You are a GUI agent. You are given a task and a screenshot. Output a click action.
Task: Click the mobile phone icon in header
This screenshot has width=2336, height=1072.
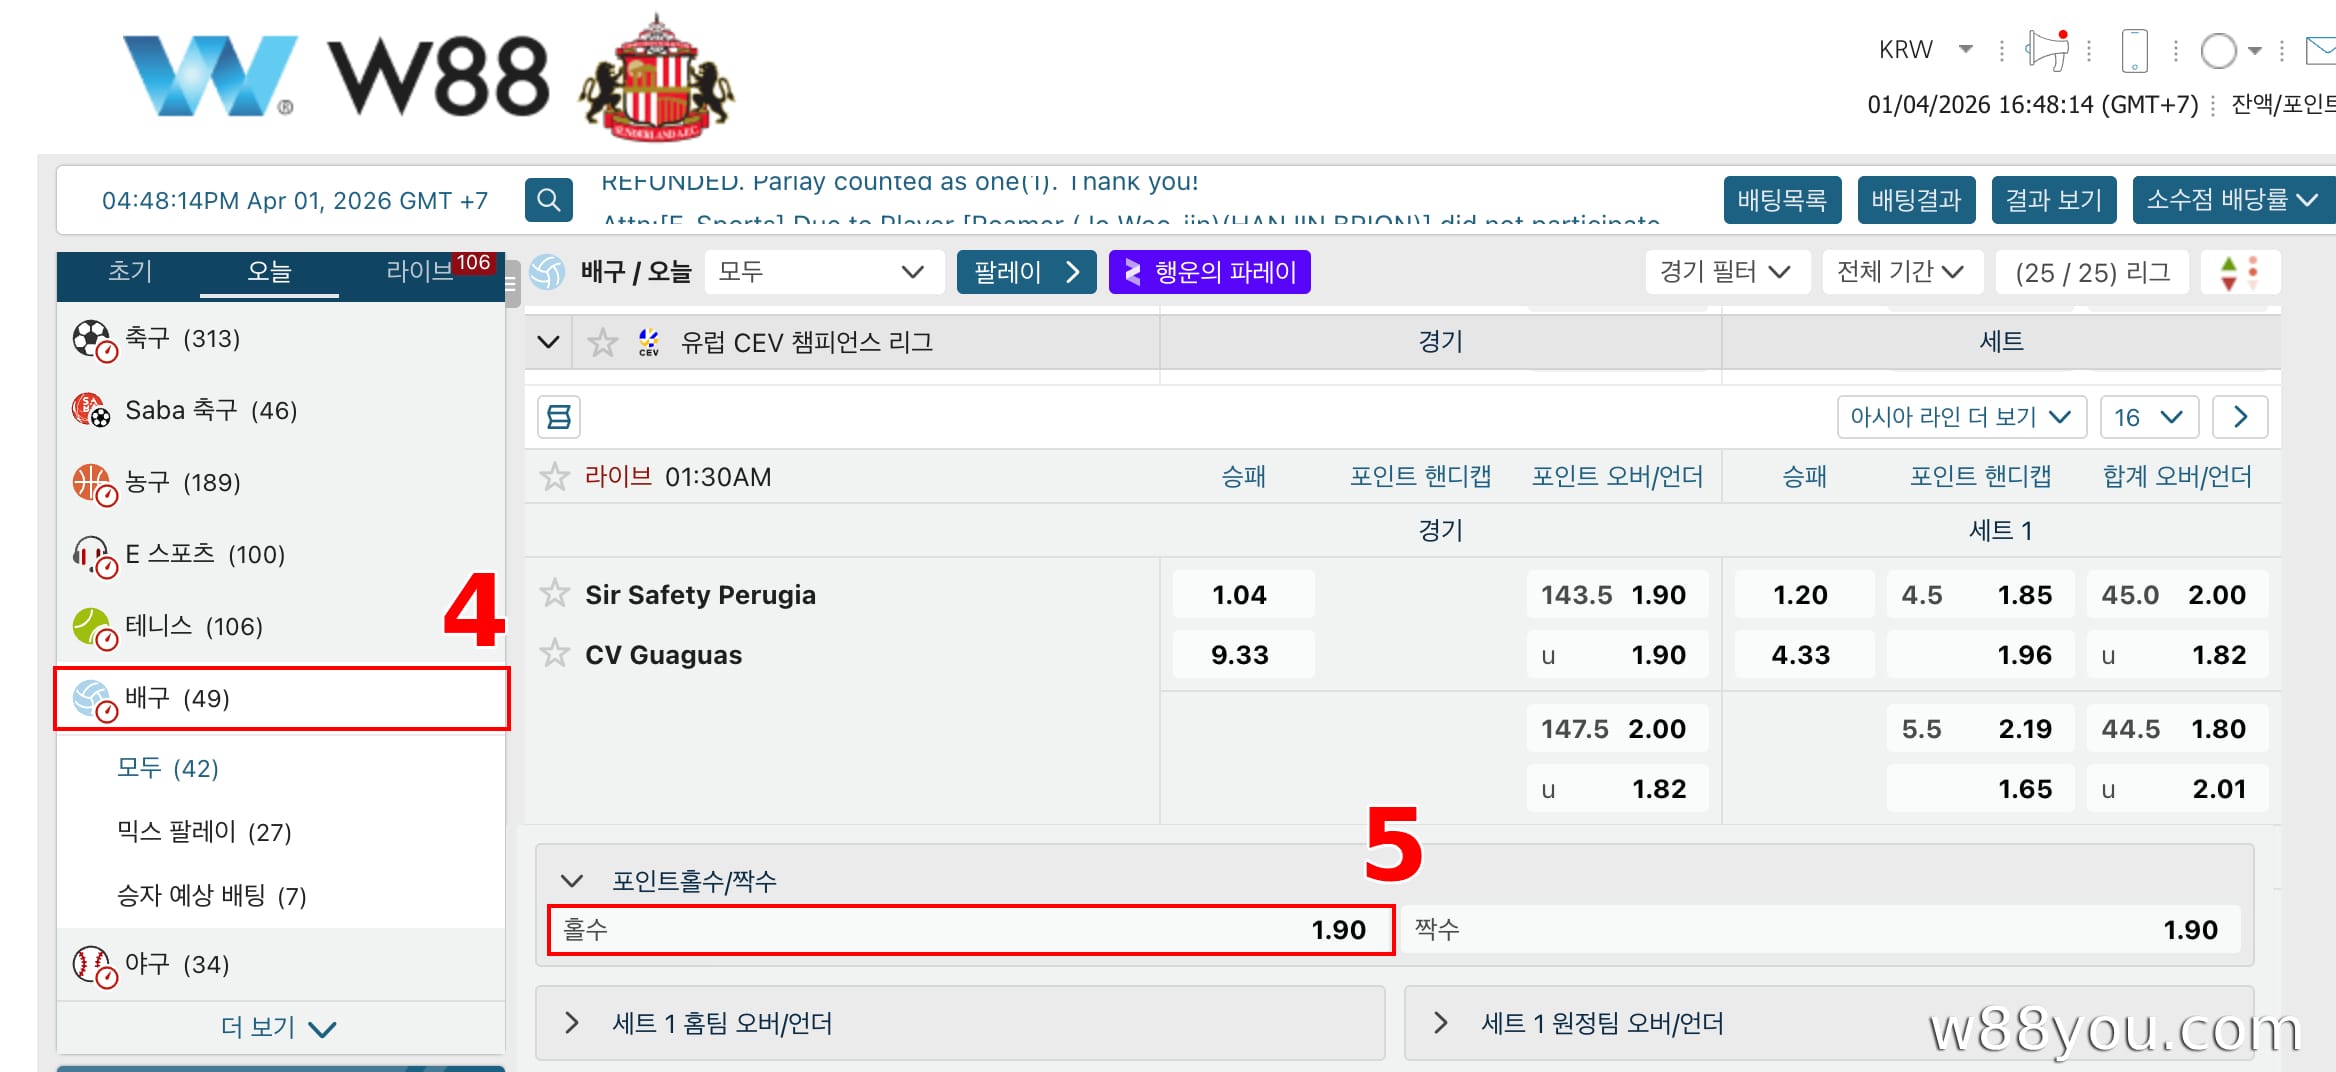(x=2134, y=50)
